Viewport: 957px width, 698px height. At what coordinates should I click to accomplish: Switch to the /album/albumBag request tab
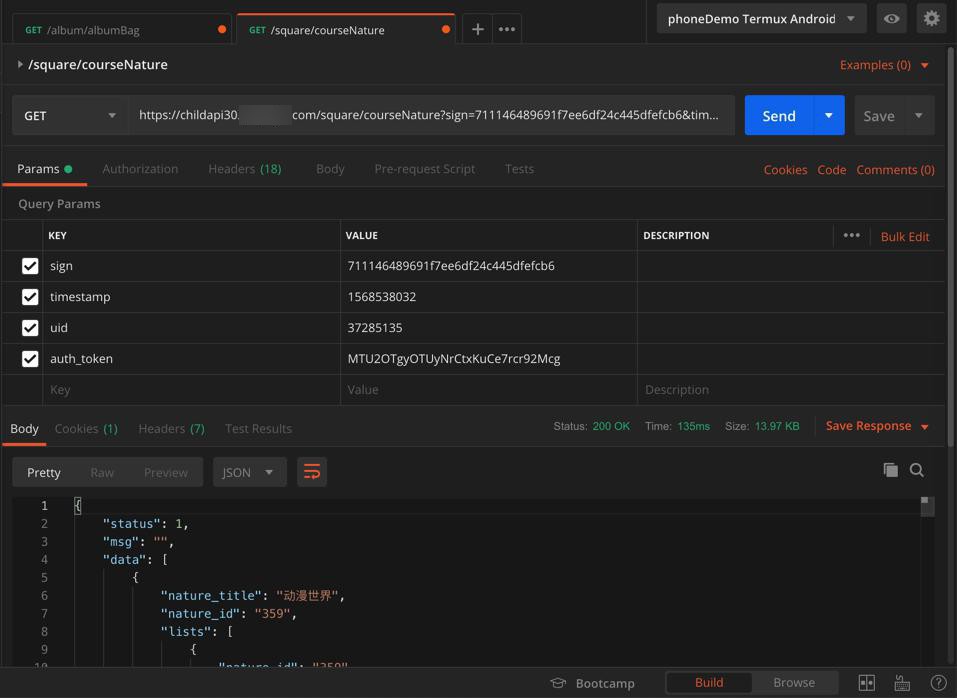[x=121, y=30]
